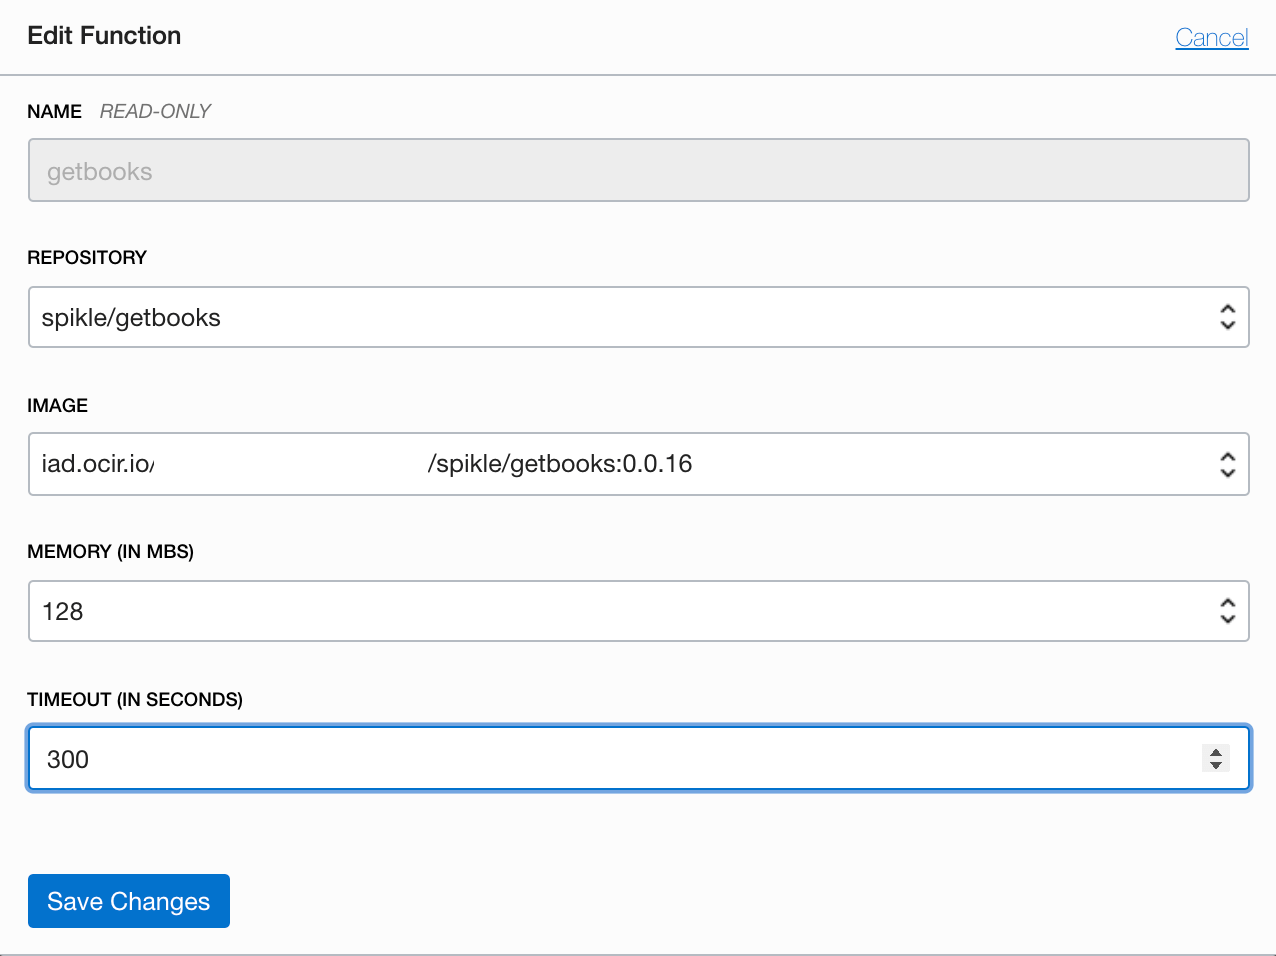The width and height of the screenshot is (1276, 956).
Task: Click the NAME field label
Action: [x=54, y=111]
